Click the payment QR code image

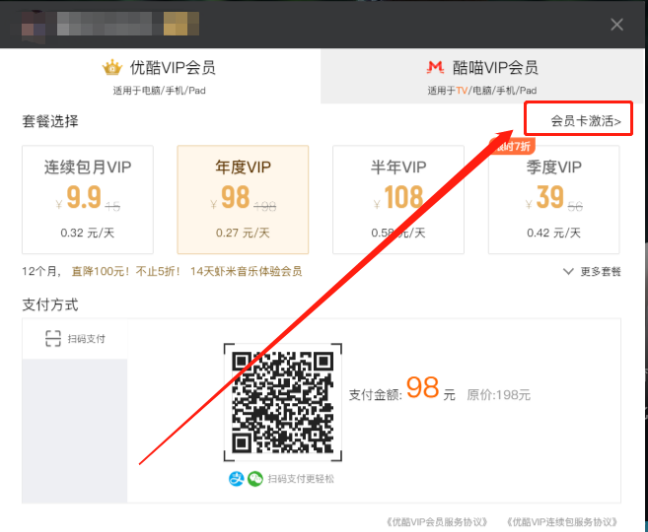coord(282,401)
